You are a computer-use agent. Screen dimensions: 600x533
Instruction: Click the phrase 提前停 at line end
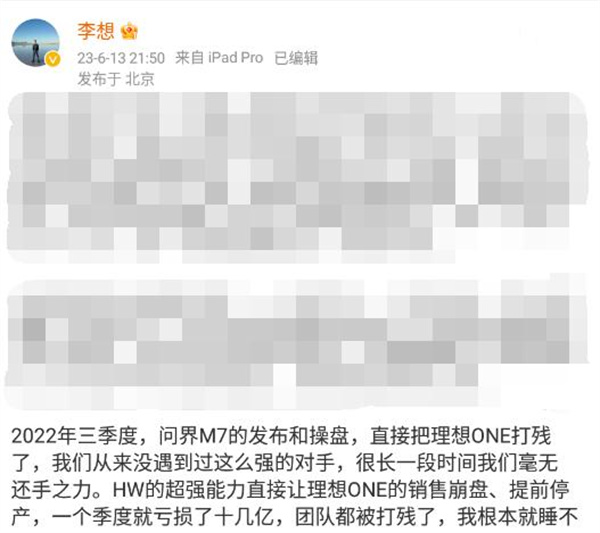coord(539,490)
